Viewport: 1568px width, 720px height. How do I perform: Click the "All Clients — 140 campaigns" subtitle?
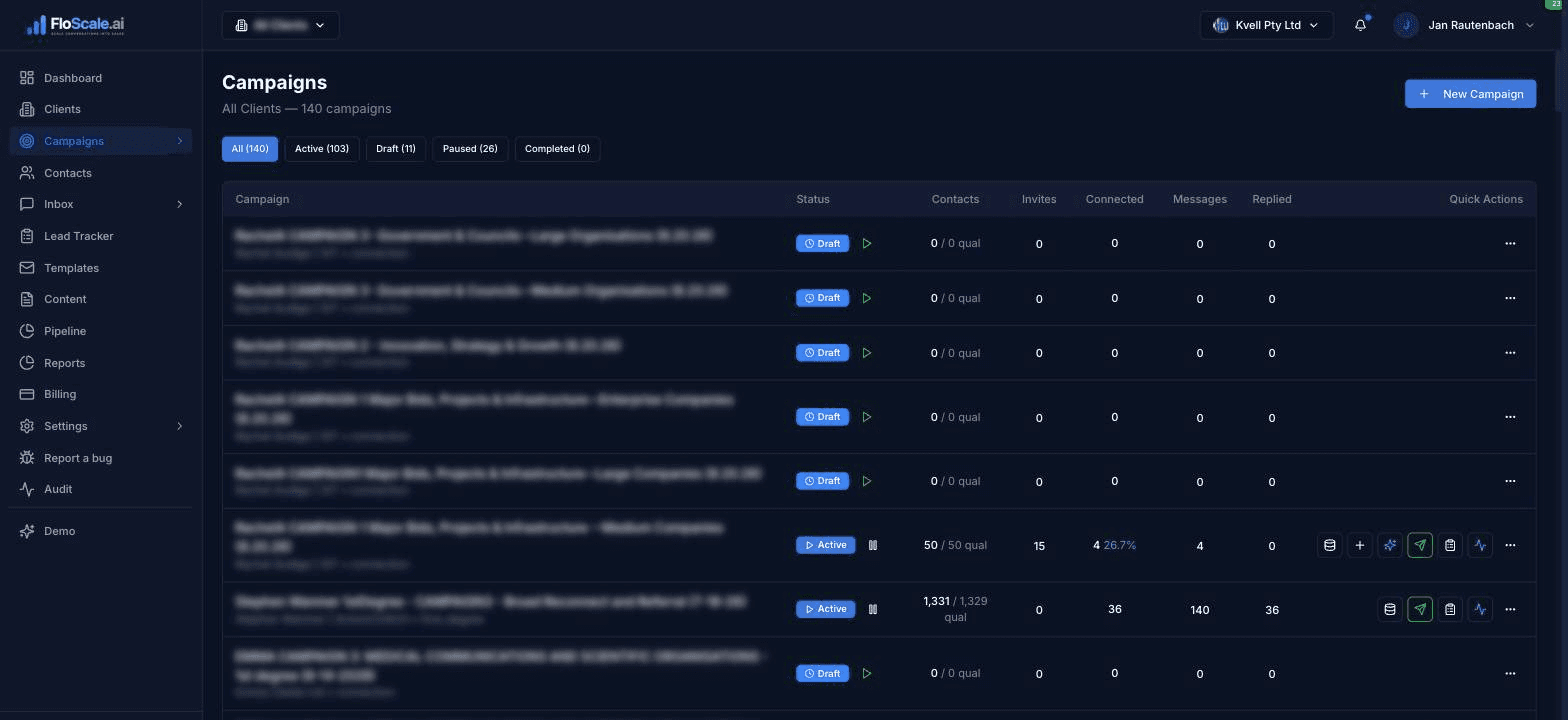307,108
